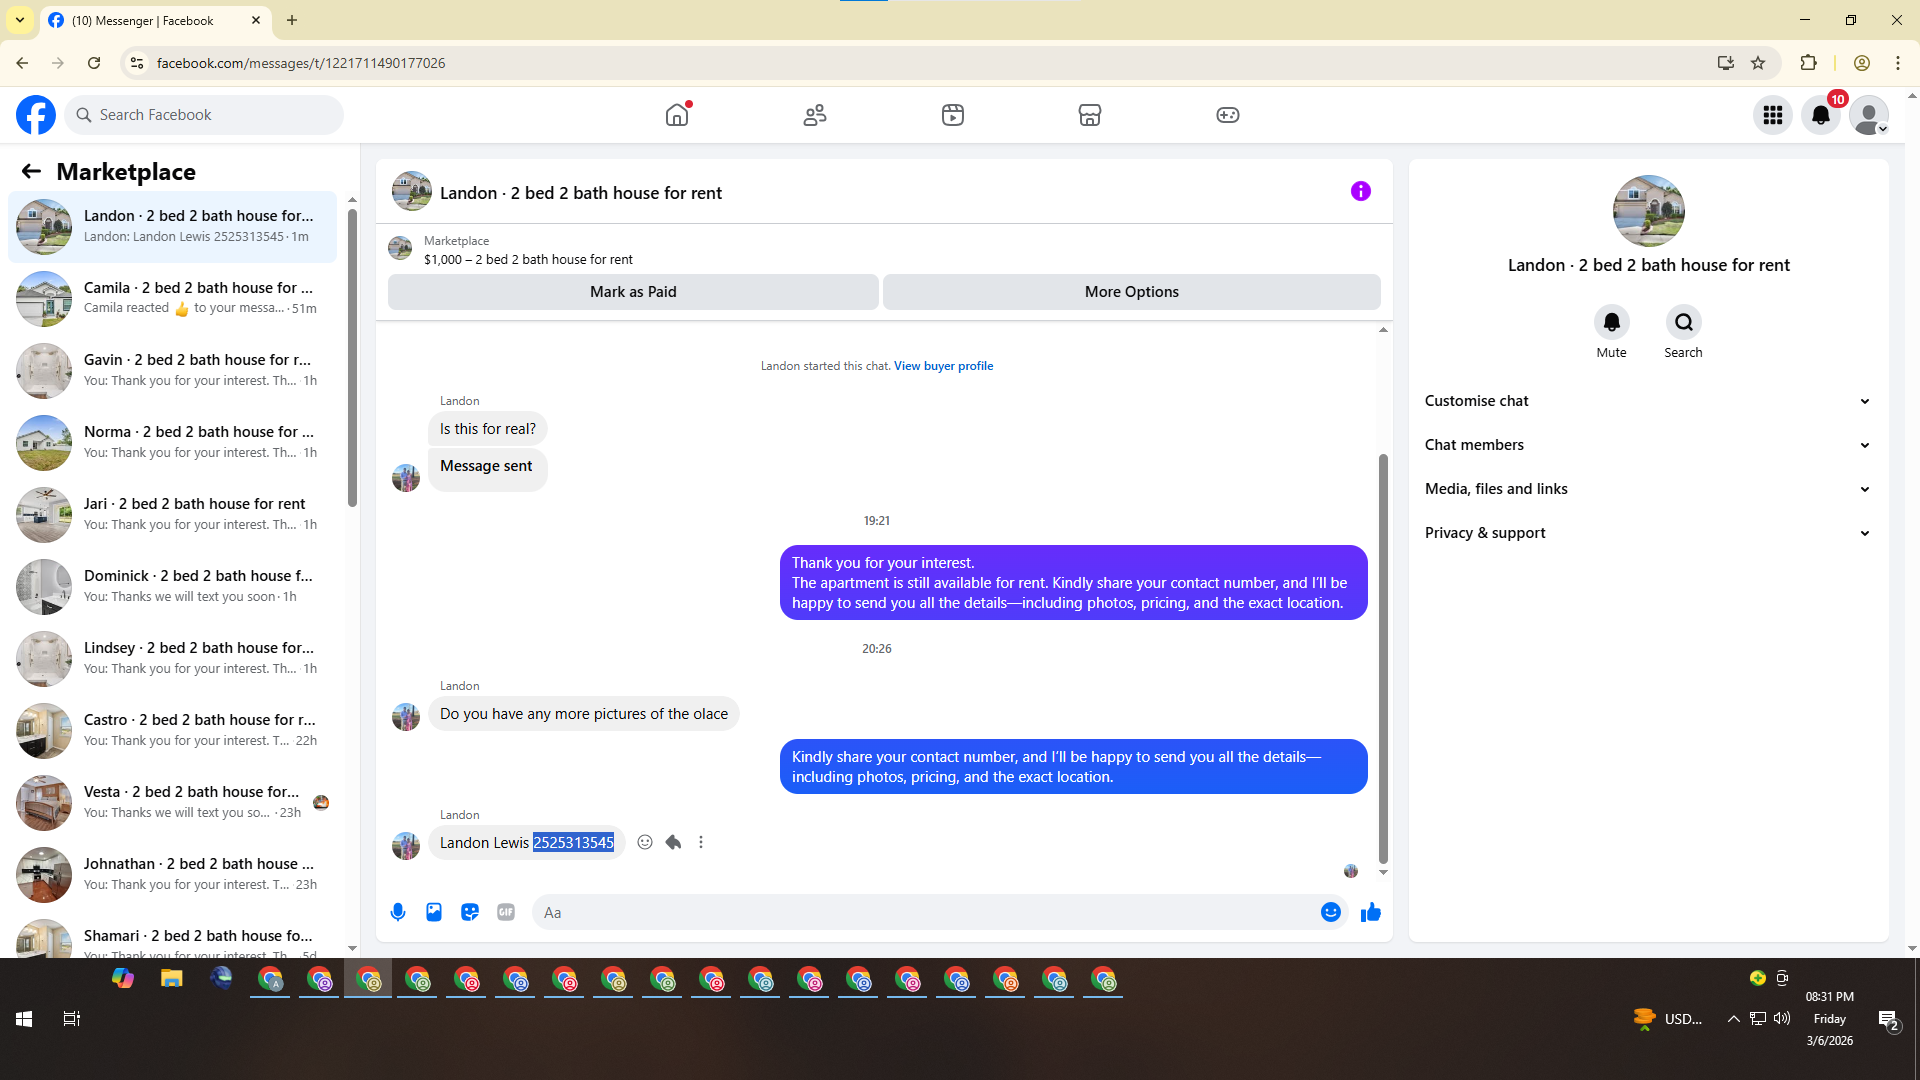Open the attach photo icon

pyautogui.click(x=434, y=912)
